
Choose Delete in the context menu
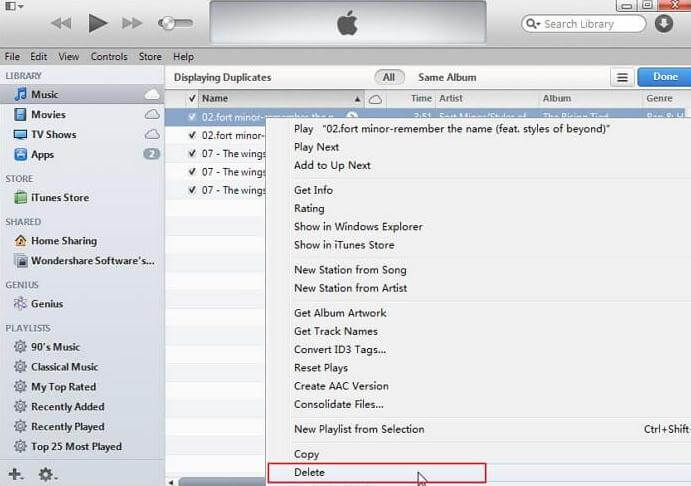tap(377, 472)
